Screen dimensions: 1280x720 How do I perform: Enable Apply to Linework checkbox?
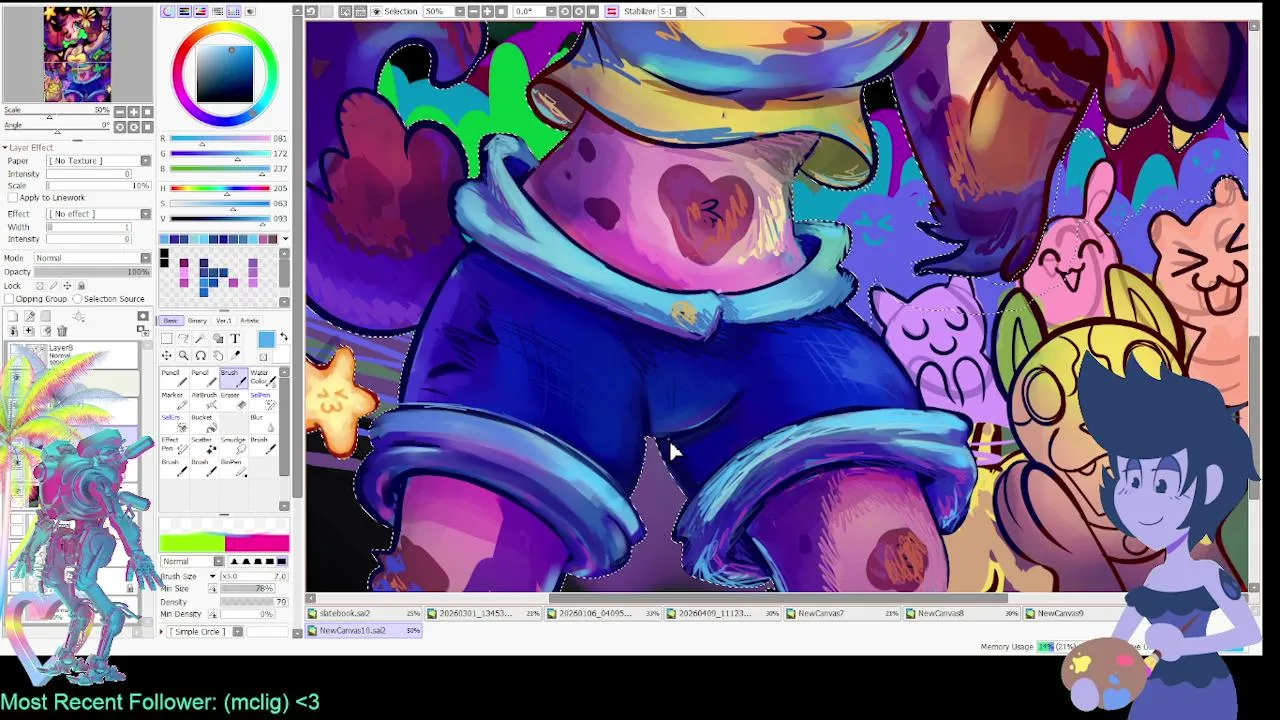13,197
